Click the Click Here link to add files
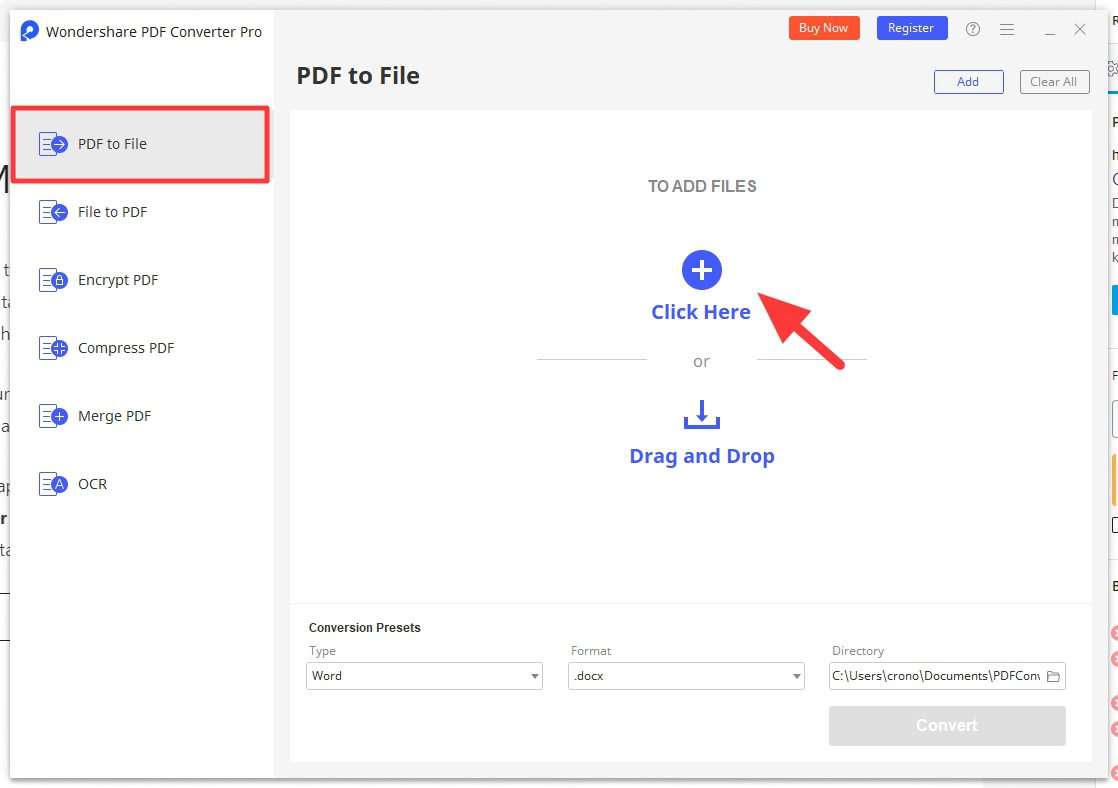The width and height of the screenshot is (1118, 788). pos(701,311)
